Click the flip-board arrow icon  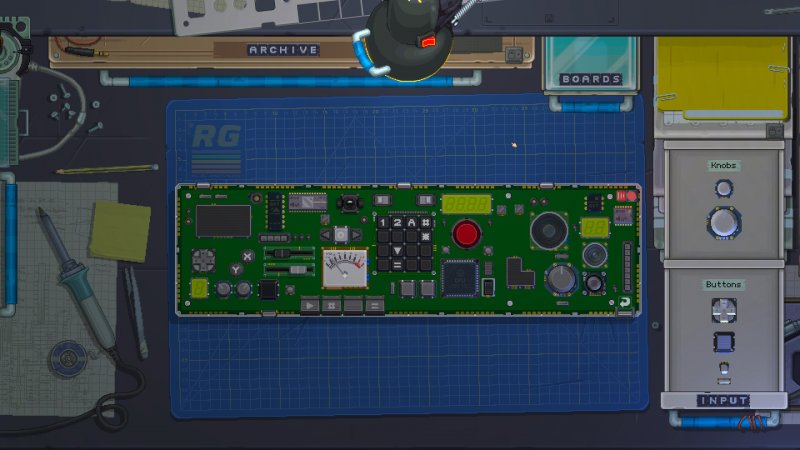[x=624, y=303]
